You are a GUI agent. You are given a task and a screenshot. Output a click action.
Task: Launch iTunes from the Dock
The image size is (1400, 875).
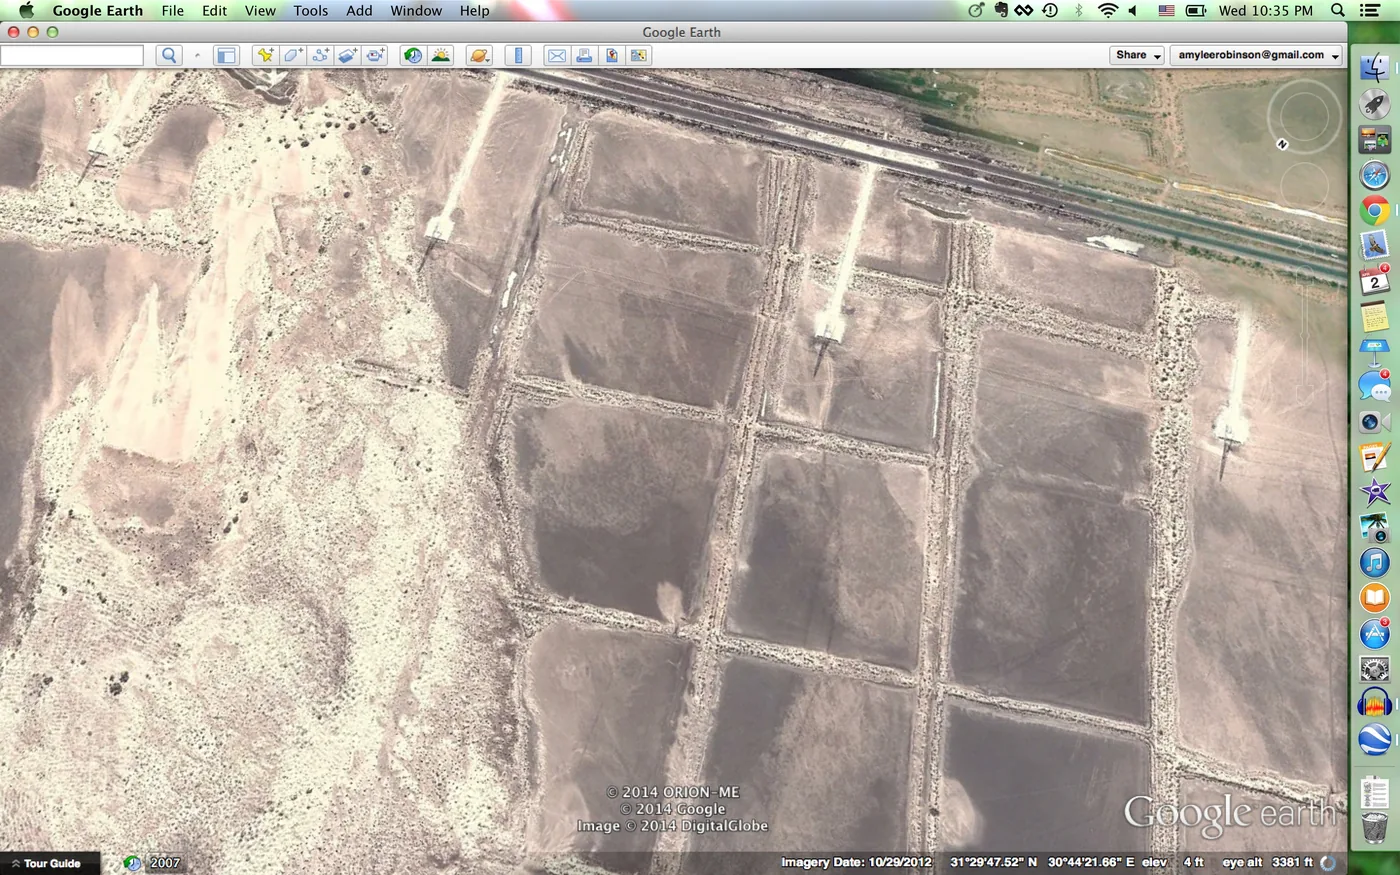[x=1374, y=562]
